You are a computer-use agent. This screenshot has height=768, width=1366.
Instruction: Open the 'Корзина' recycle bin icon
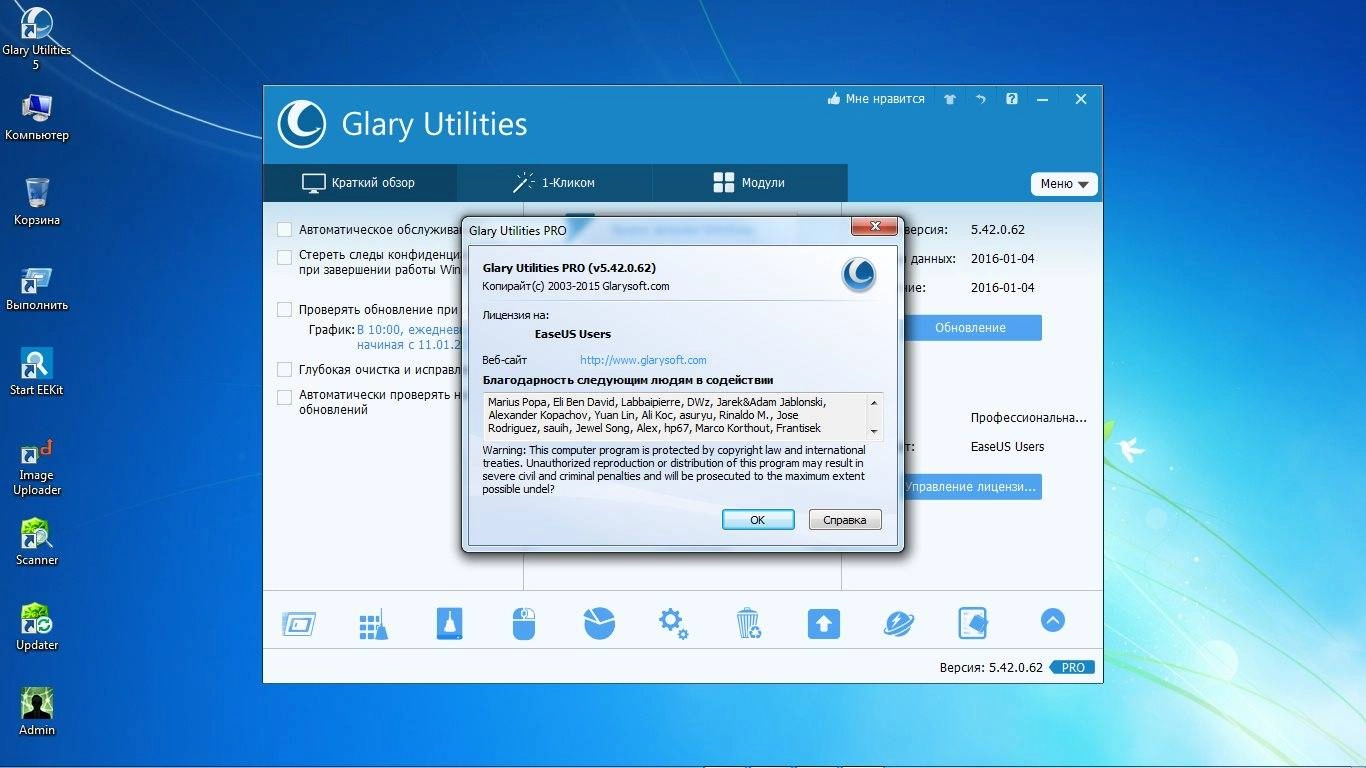37,202
